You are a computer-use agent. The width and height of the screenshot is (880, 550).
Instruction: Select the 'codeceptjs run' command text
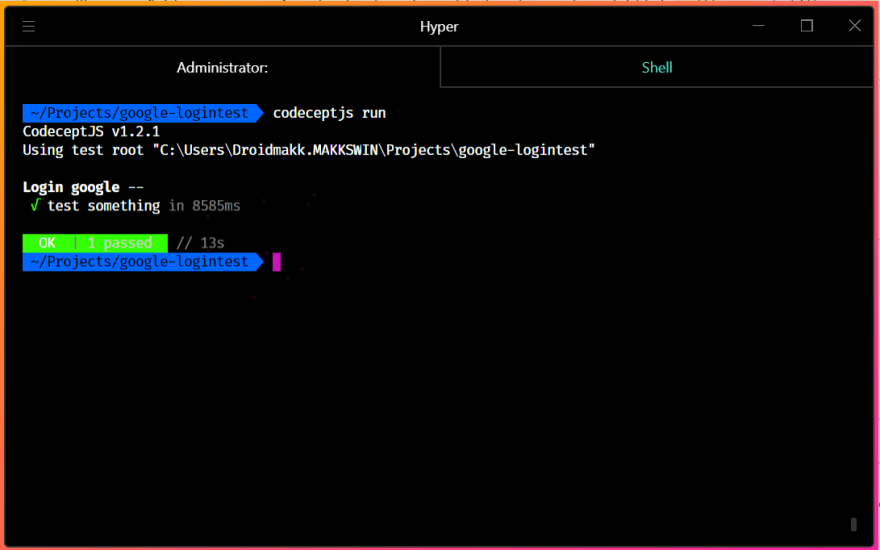[x=329, y=113]
